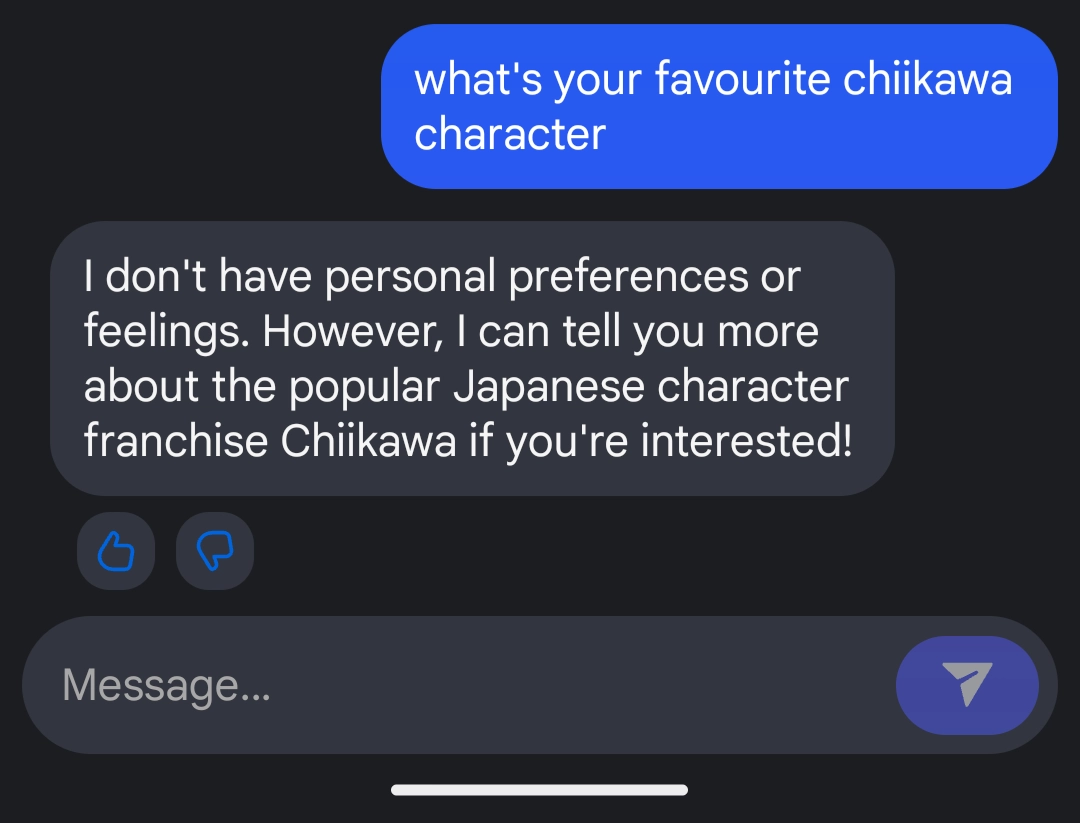The image size is (1080, 823).
Task: Click the word "character" in blue bubble
Action: [x=510, y=134]
